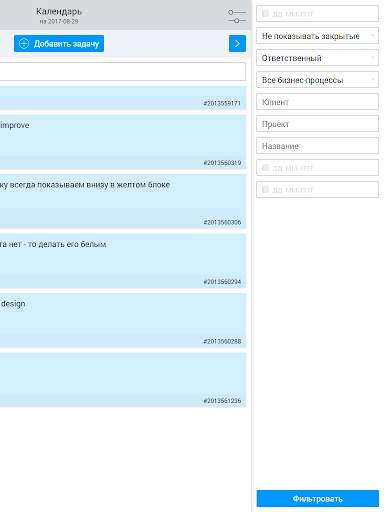
Task: Click task number #2013560294
Action: pyautogui.click(x=222, y=282)
